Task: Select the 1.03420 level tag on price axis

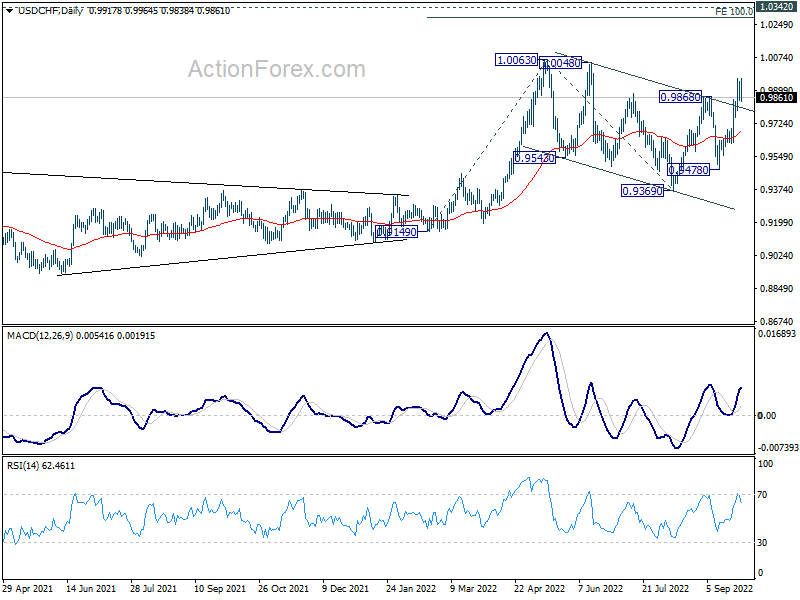Action: point(776,6)
